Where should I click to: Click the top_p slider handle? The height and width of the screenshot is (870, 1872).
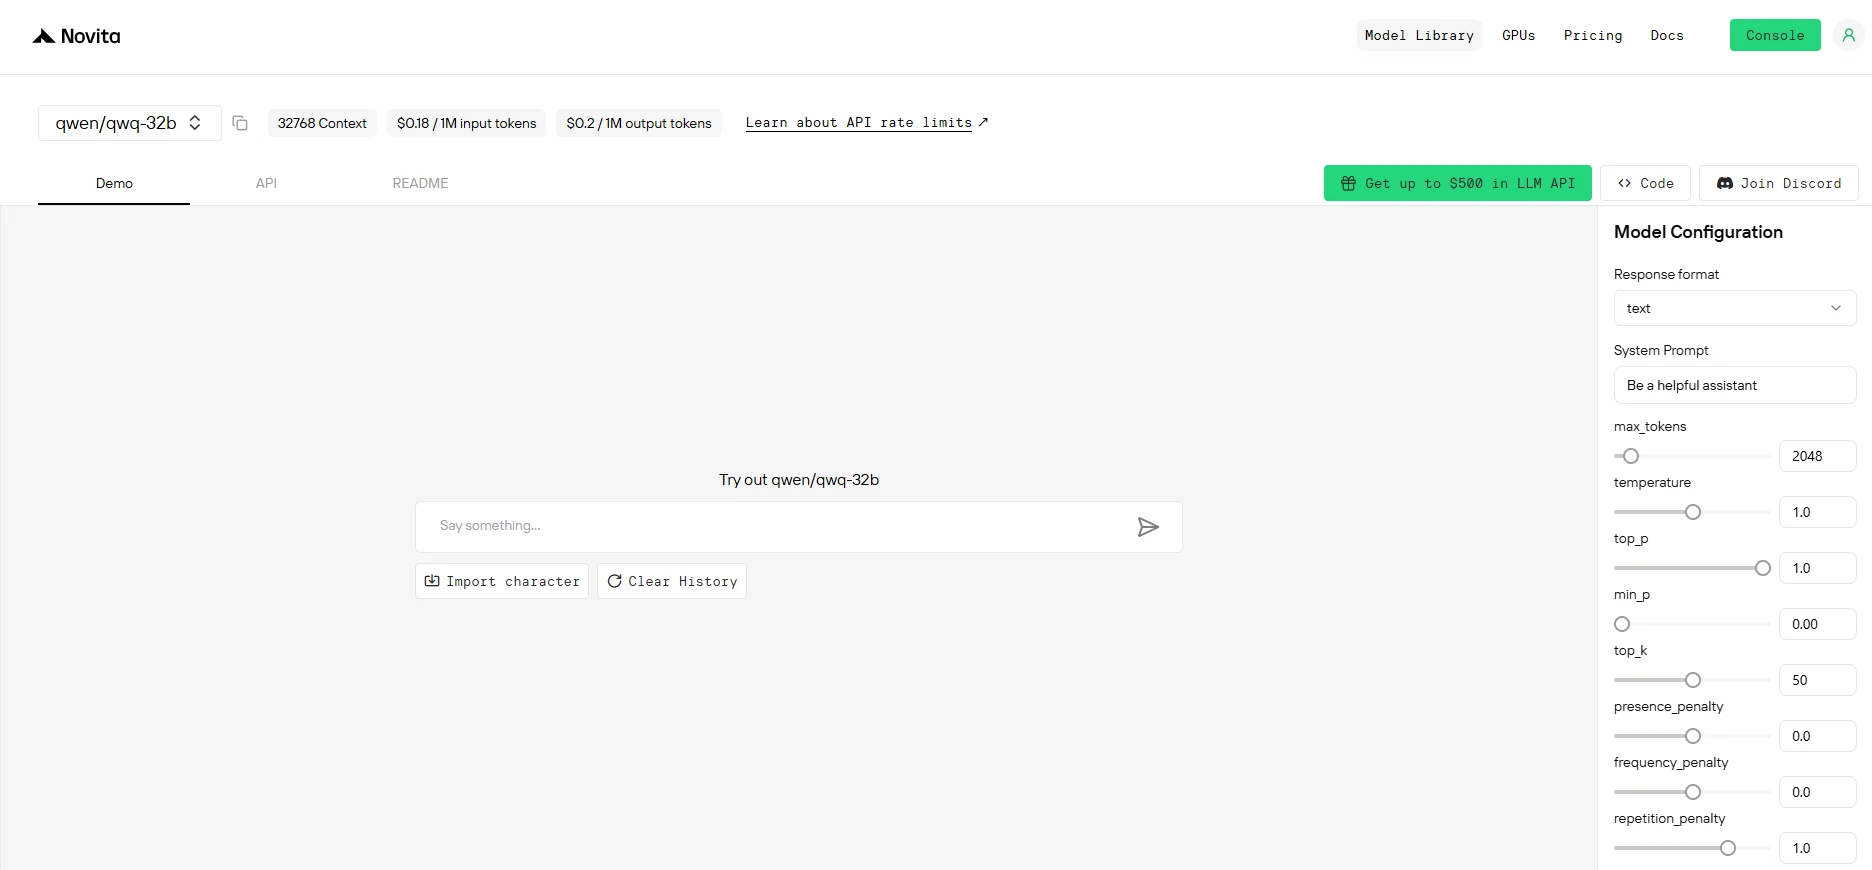tap(1763, 568)
